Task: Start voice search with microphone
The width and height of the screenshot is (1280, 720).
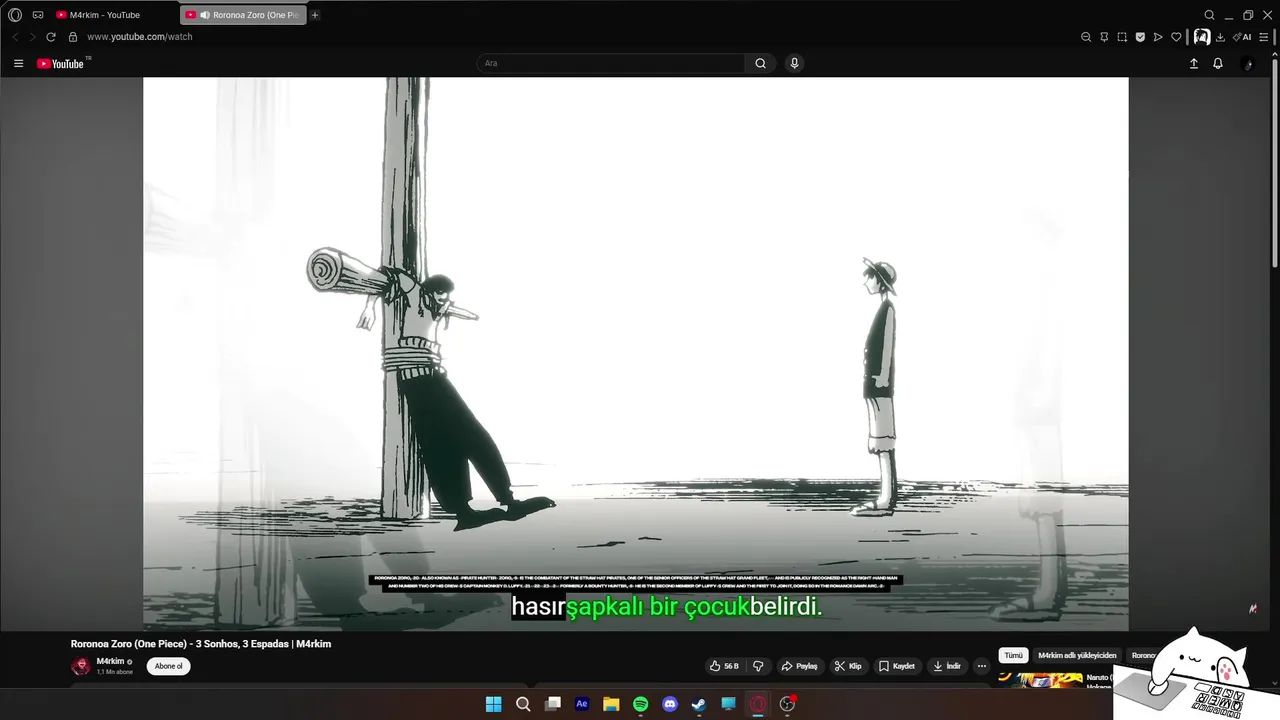Action: pyautogui.click(x=794, y=63)
